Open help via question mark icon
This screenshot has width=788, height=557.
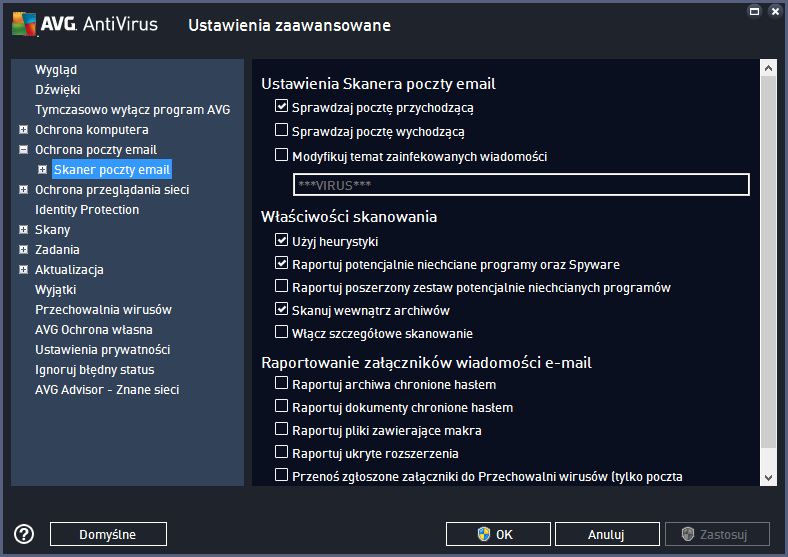pos(24,534)
